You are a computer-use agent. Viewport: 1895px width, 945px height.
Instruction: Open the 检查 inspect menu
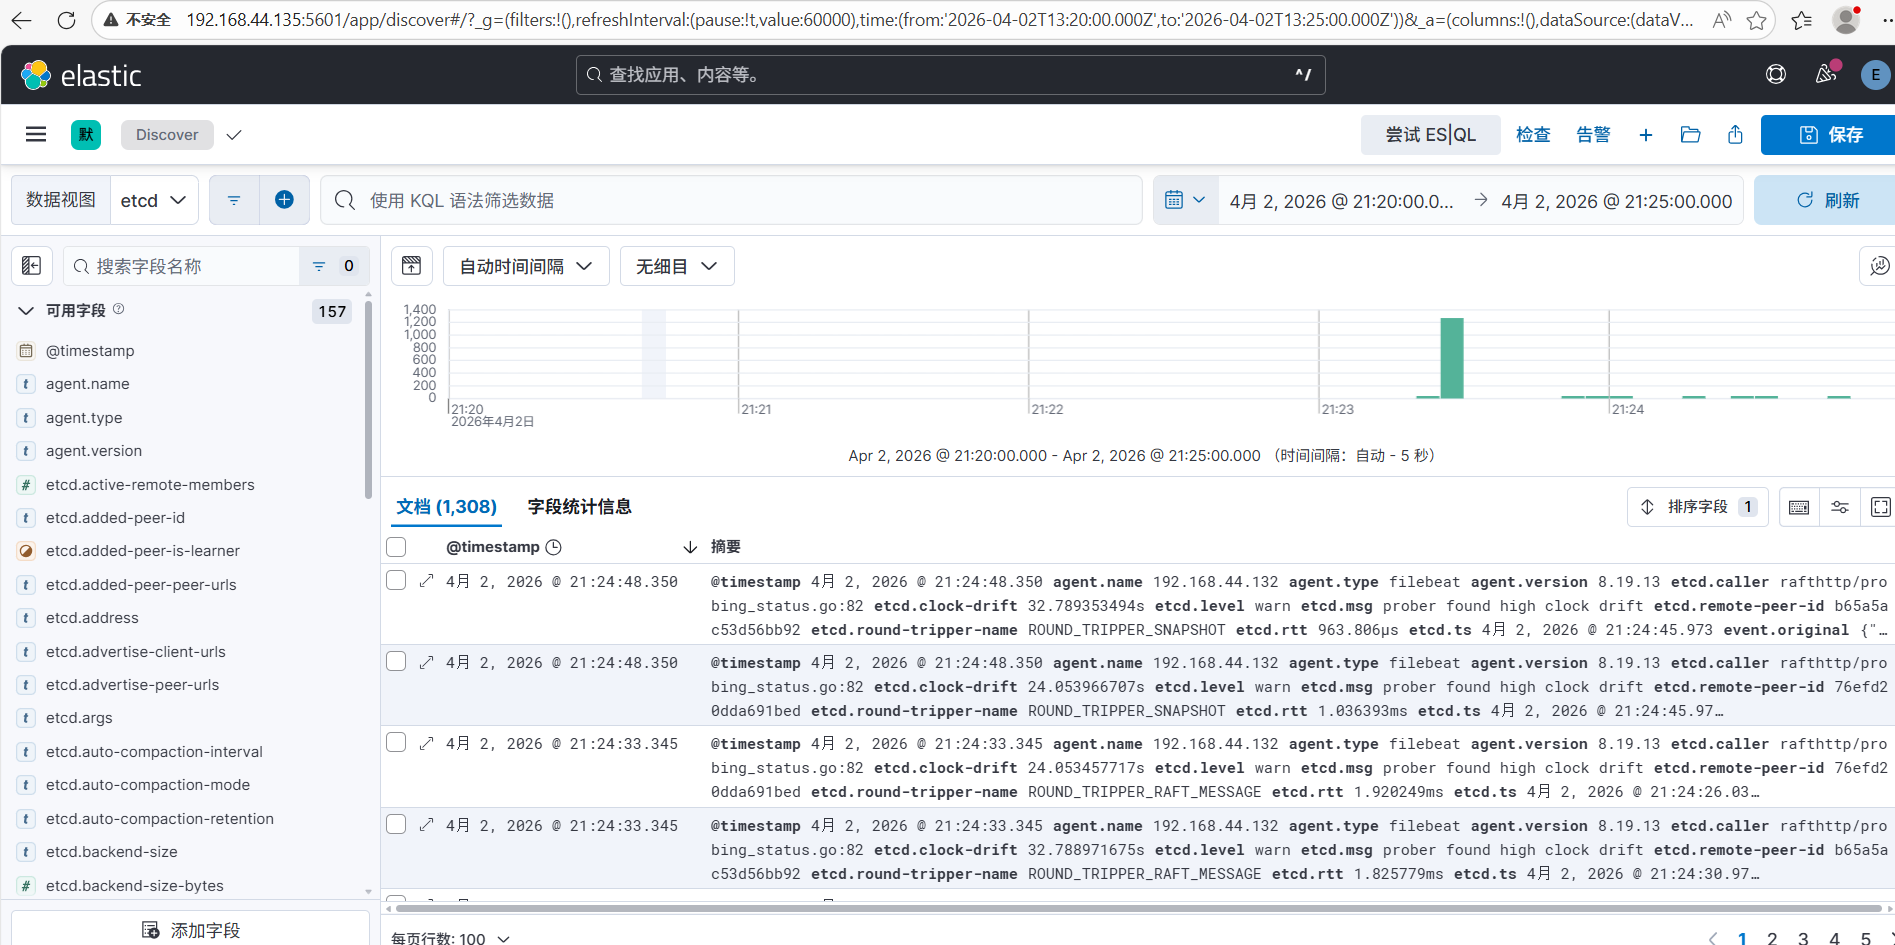tap(1533, 134)
